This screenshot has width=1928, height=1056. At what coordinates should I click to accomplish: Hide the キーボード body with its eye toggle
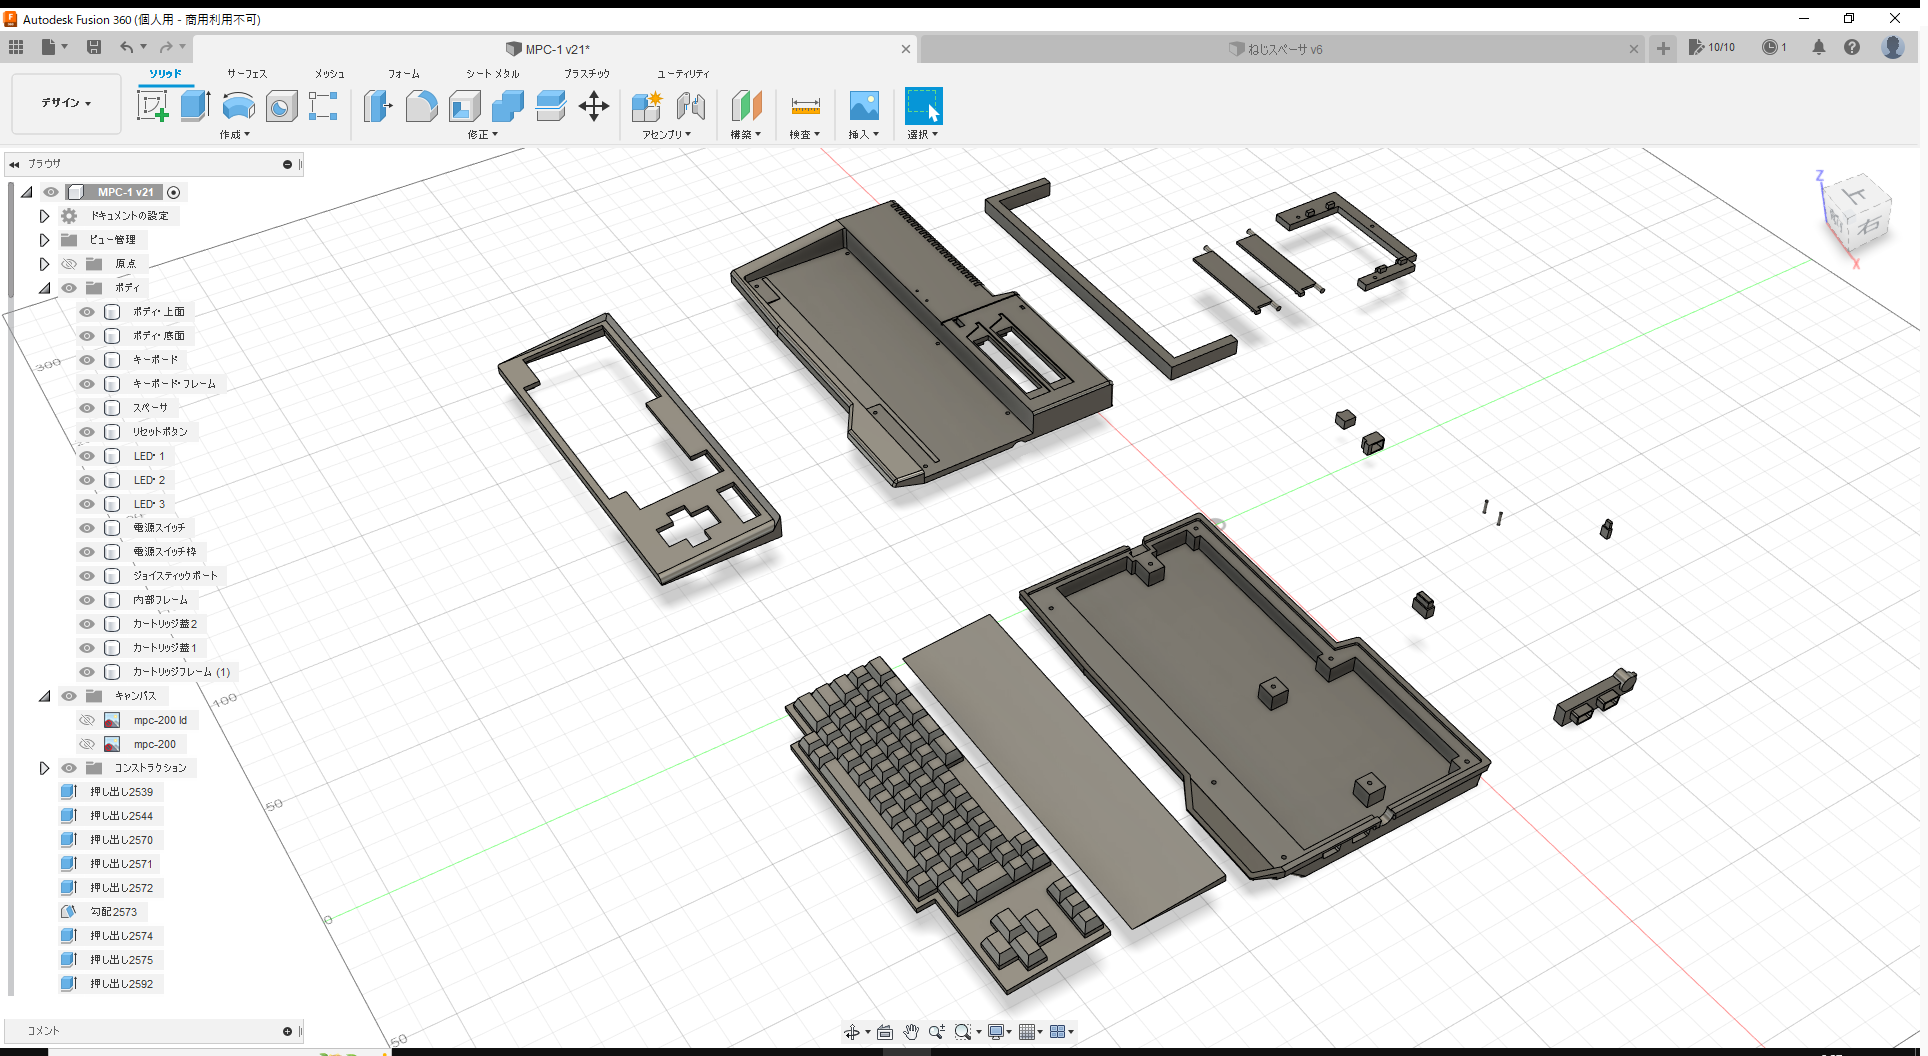click(x=86, y=359)
